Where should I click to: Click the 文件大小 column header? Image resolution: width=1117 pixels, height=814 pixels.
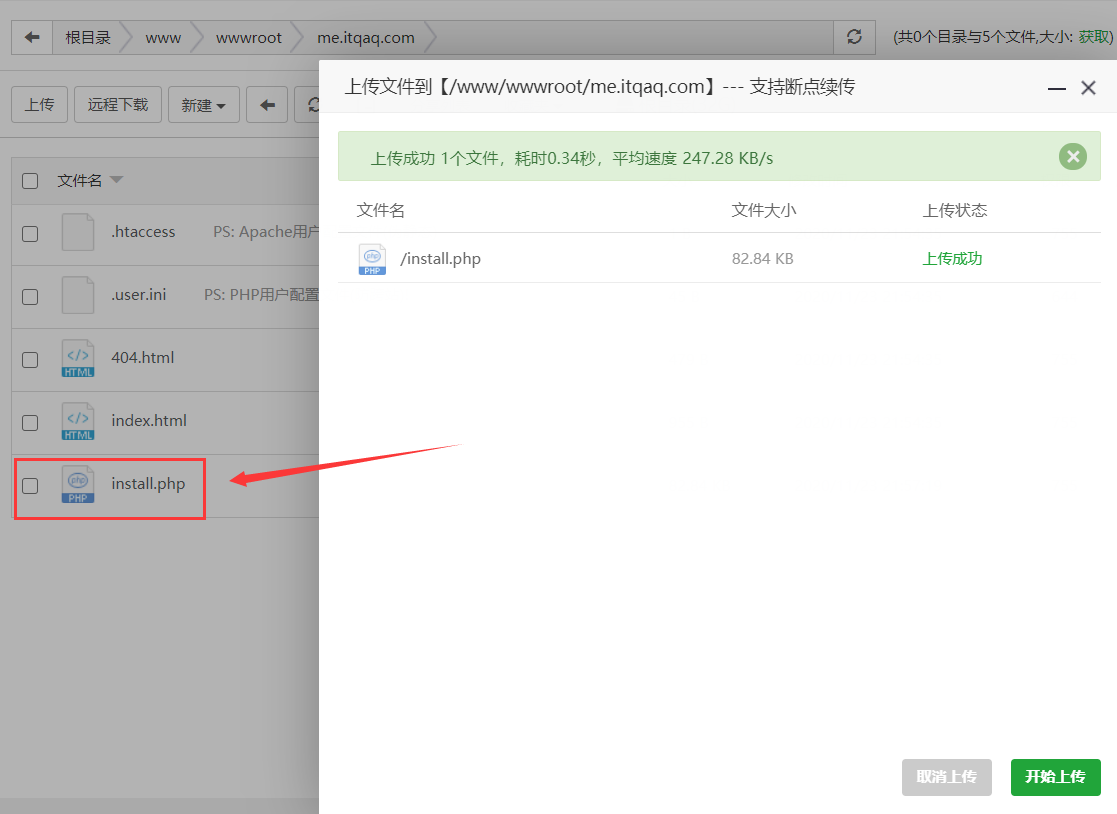764,210
